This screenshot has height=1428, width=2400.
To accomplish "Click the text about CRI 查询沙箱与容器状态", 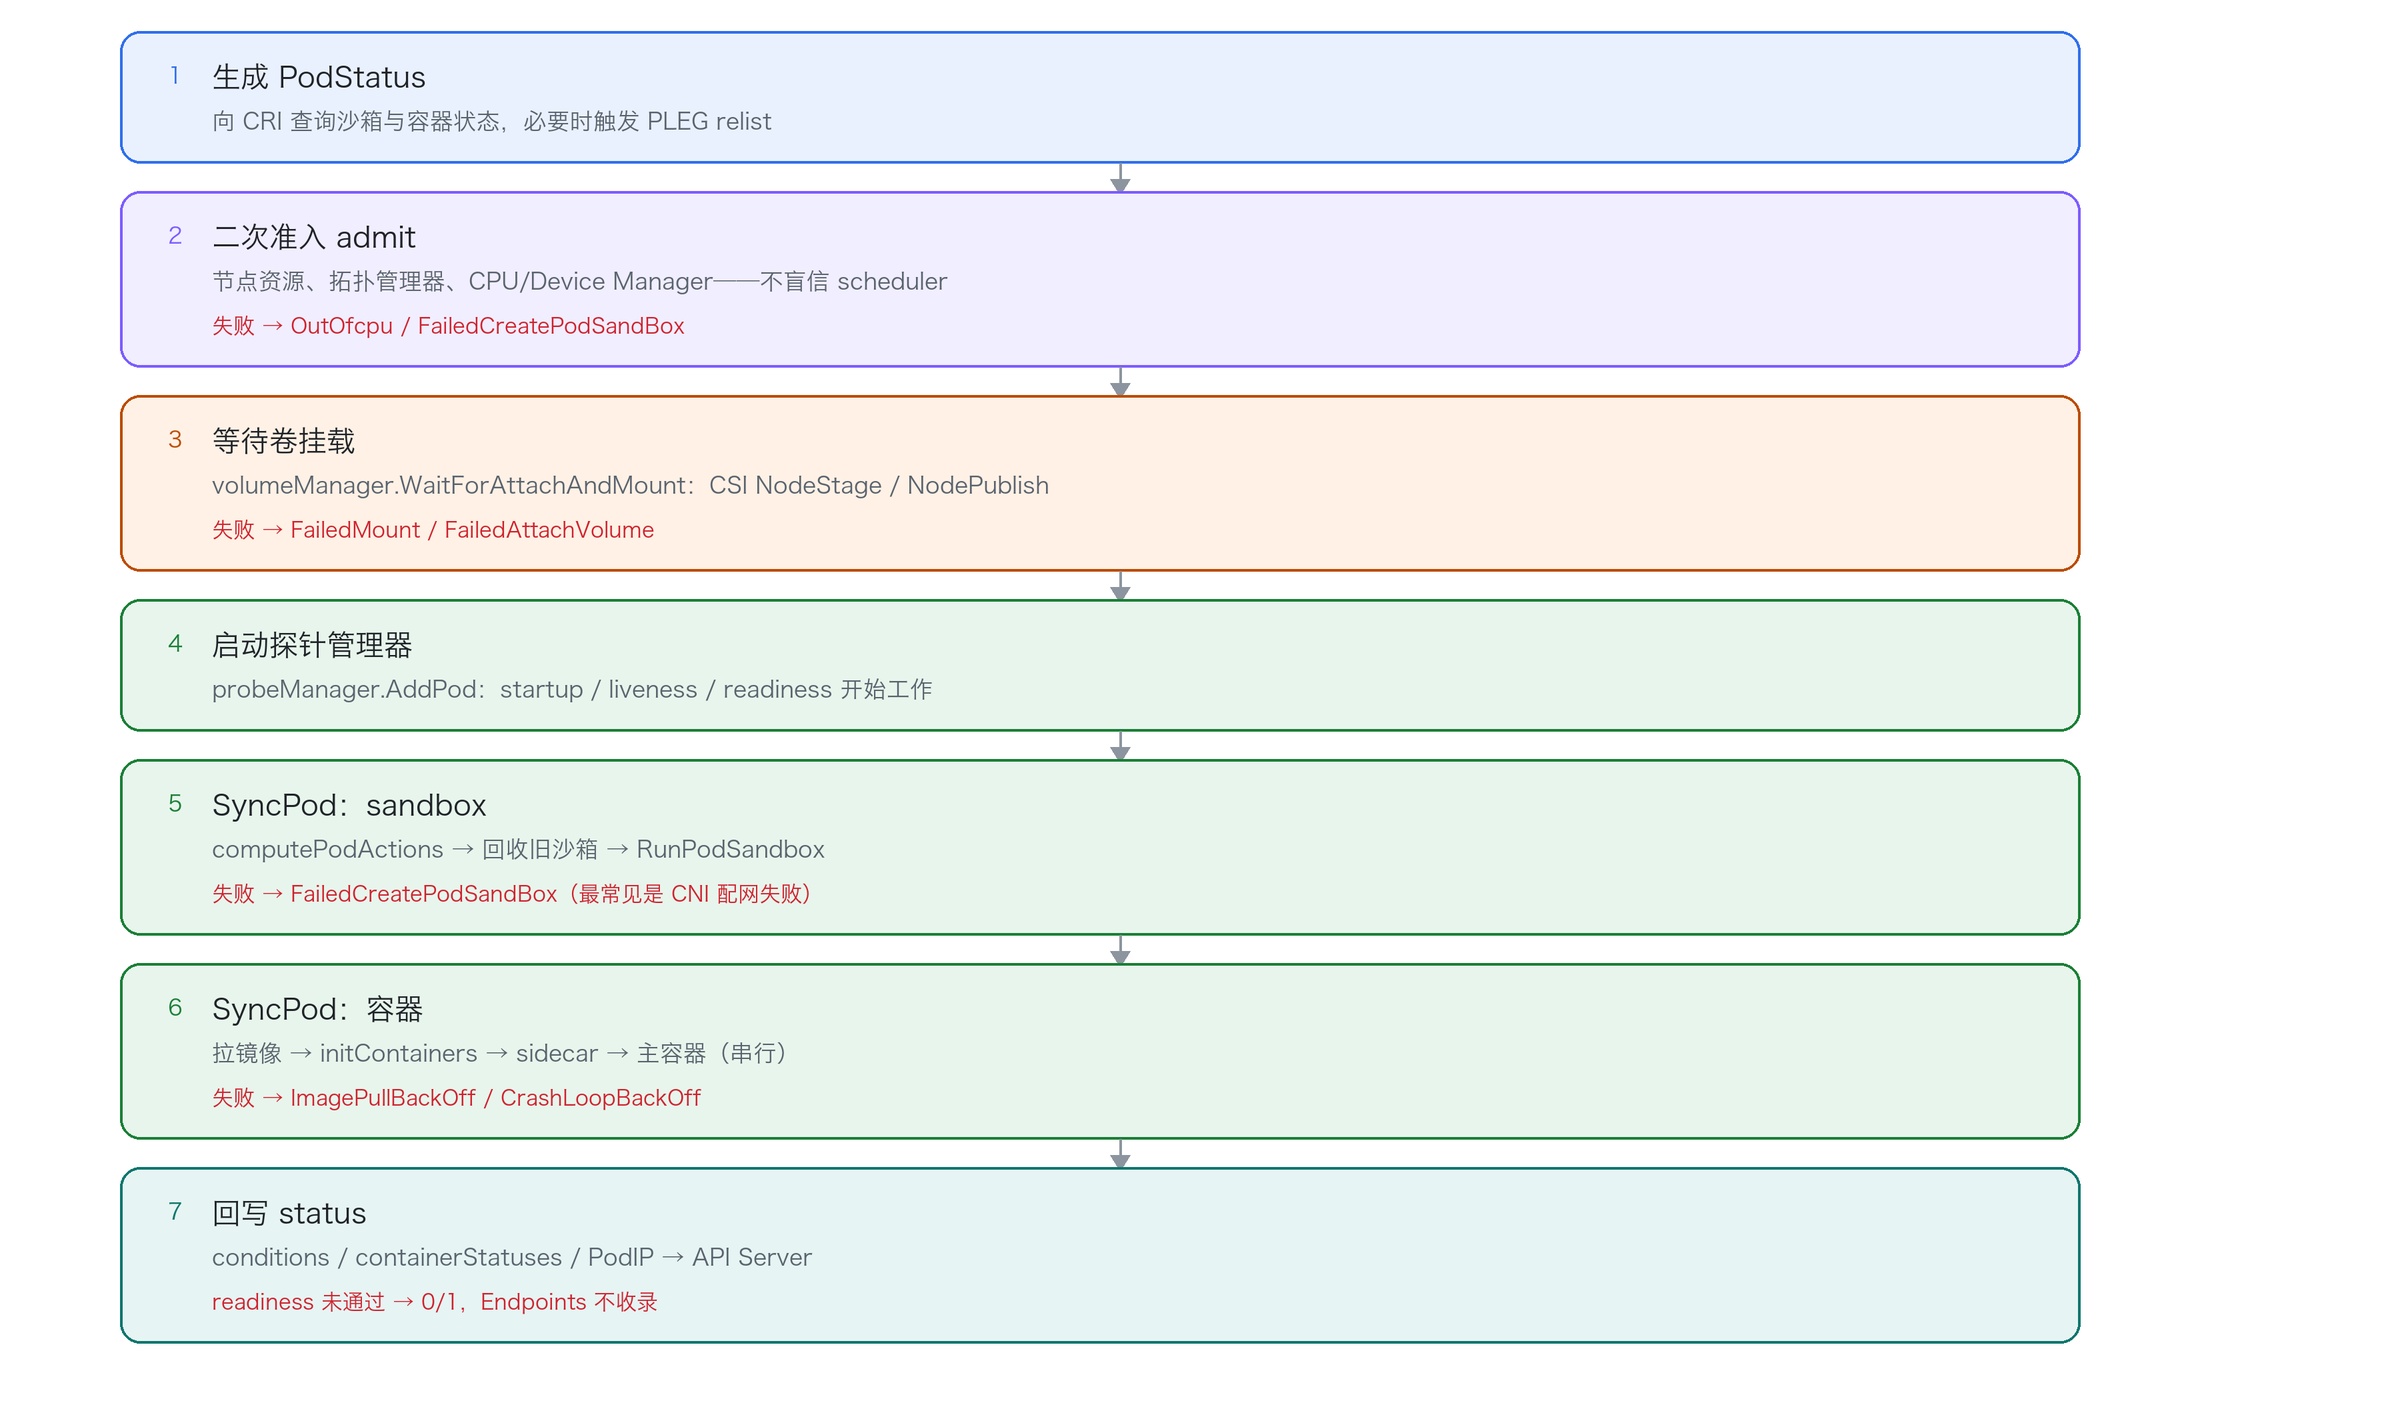I will (x=491, y=121).
